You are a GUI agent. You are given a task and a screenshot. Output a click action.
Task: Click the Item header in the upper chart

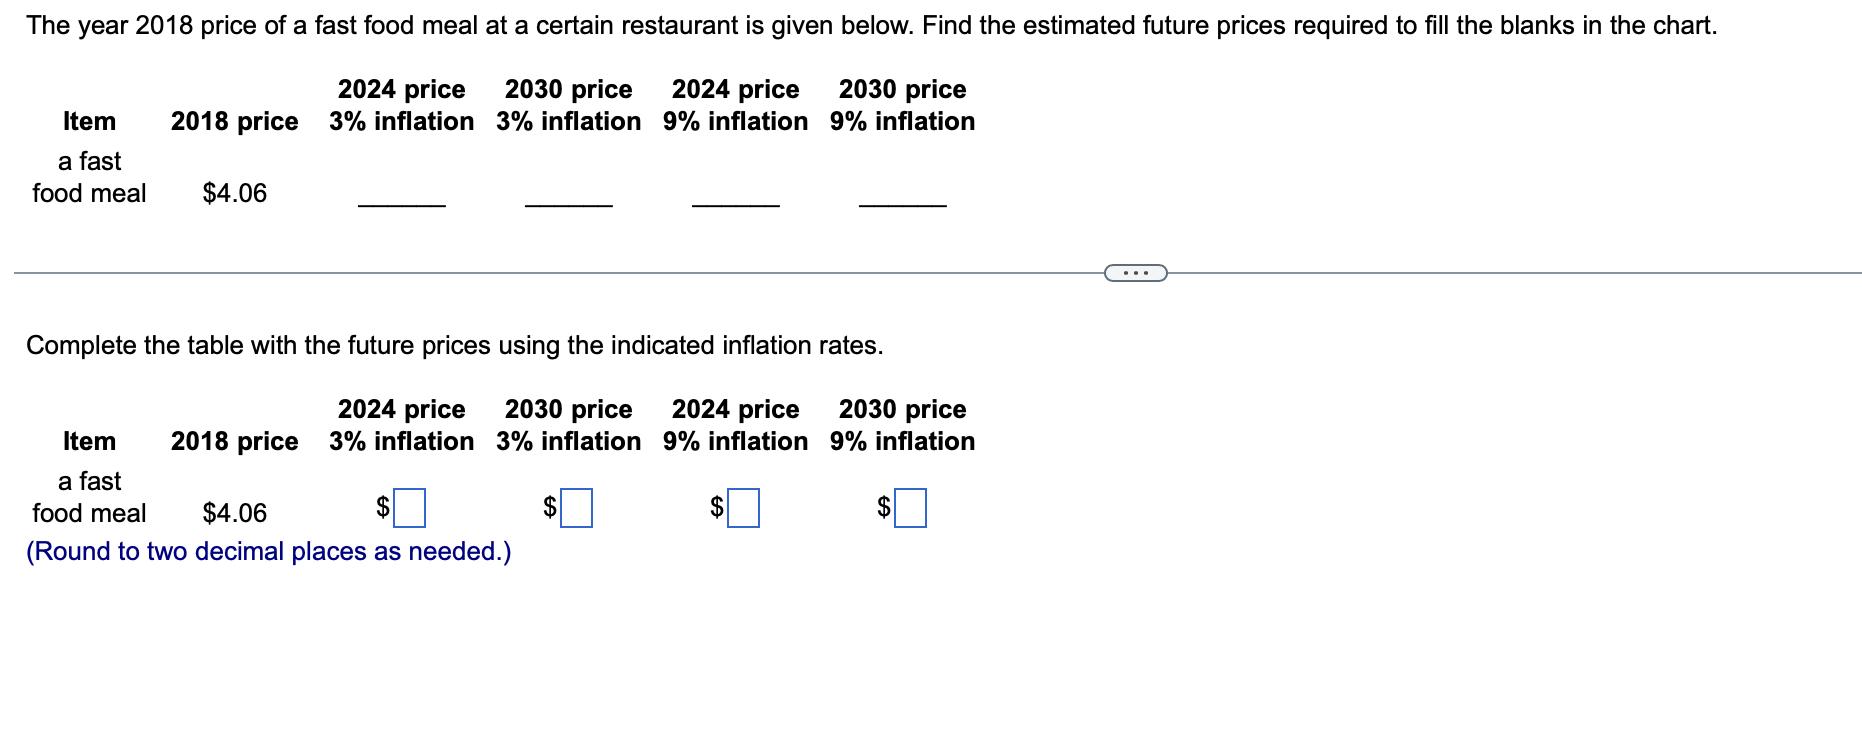point(89,121)
